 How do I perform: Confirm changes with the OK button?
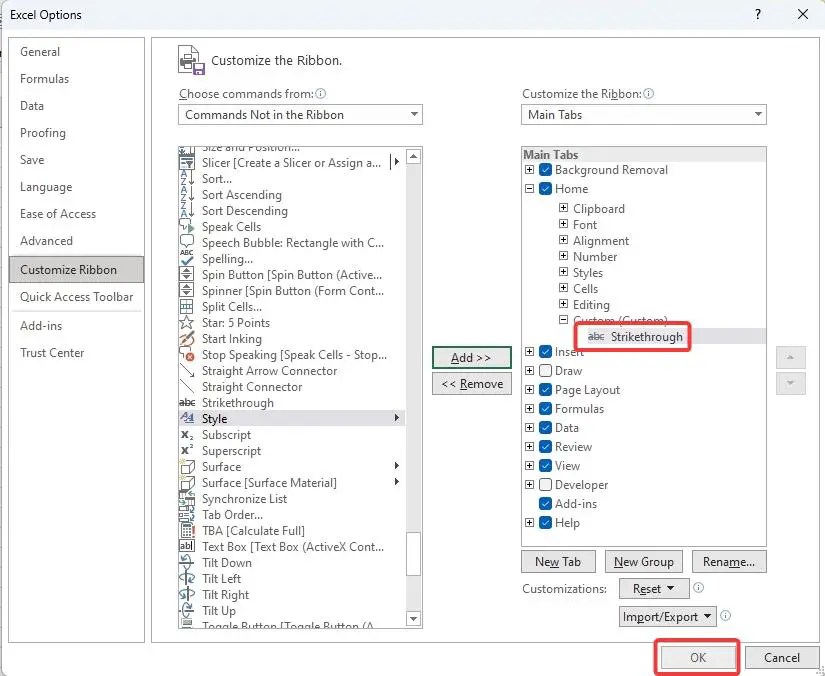pyautogui.click(x=698, y=657)
